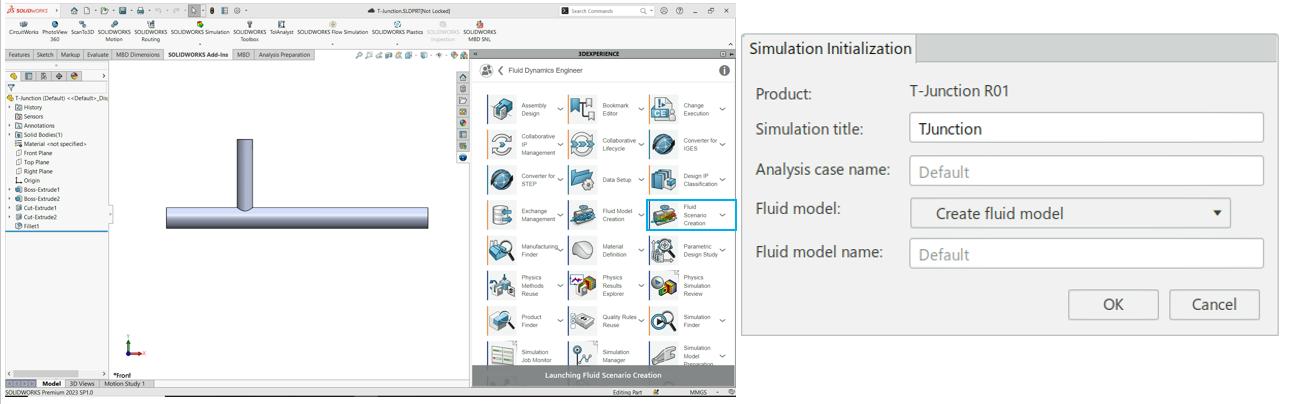Click the MMGS units in status bar

click(x=697, y=392)
